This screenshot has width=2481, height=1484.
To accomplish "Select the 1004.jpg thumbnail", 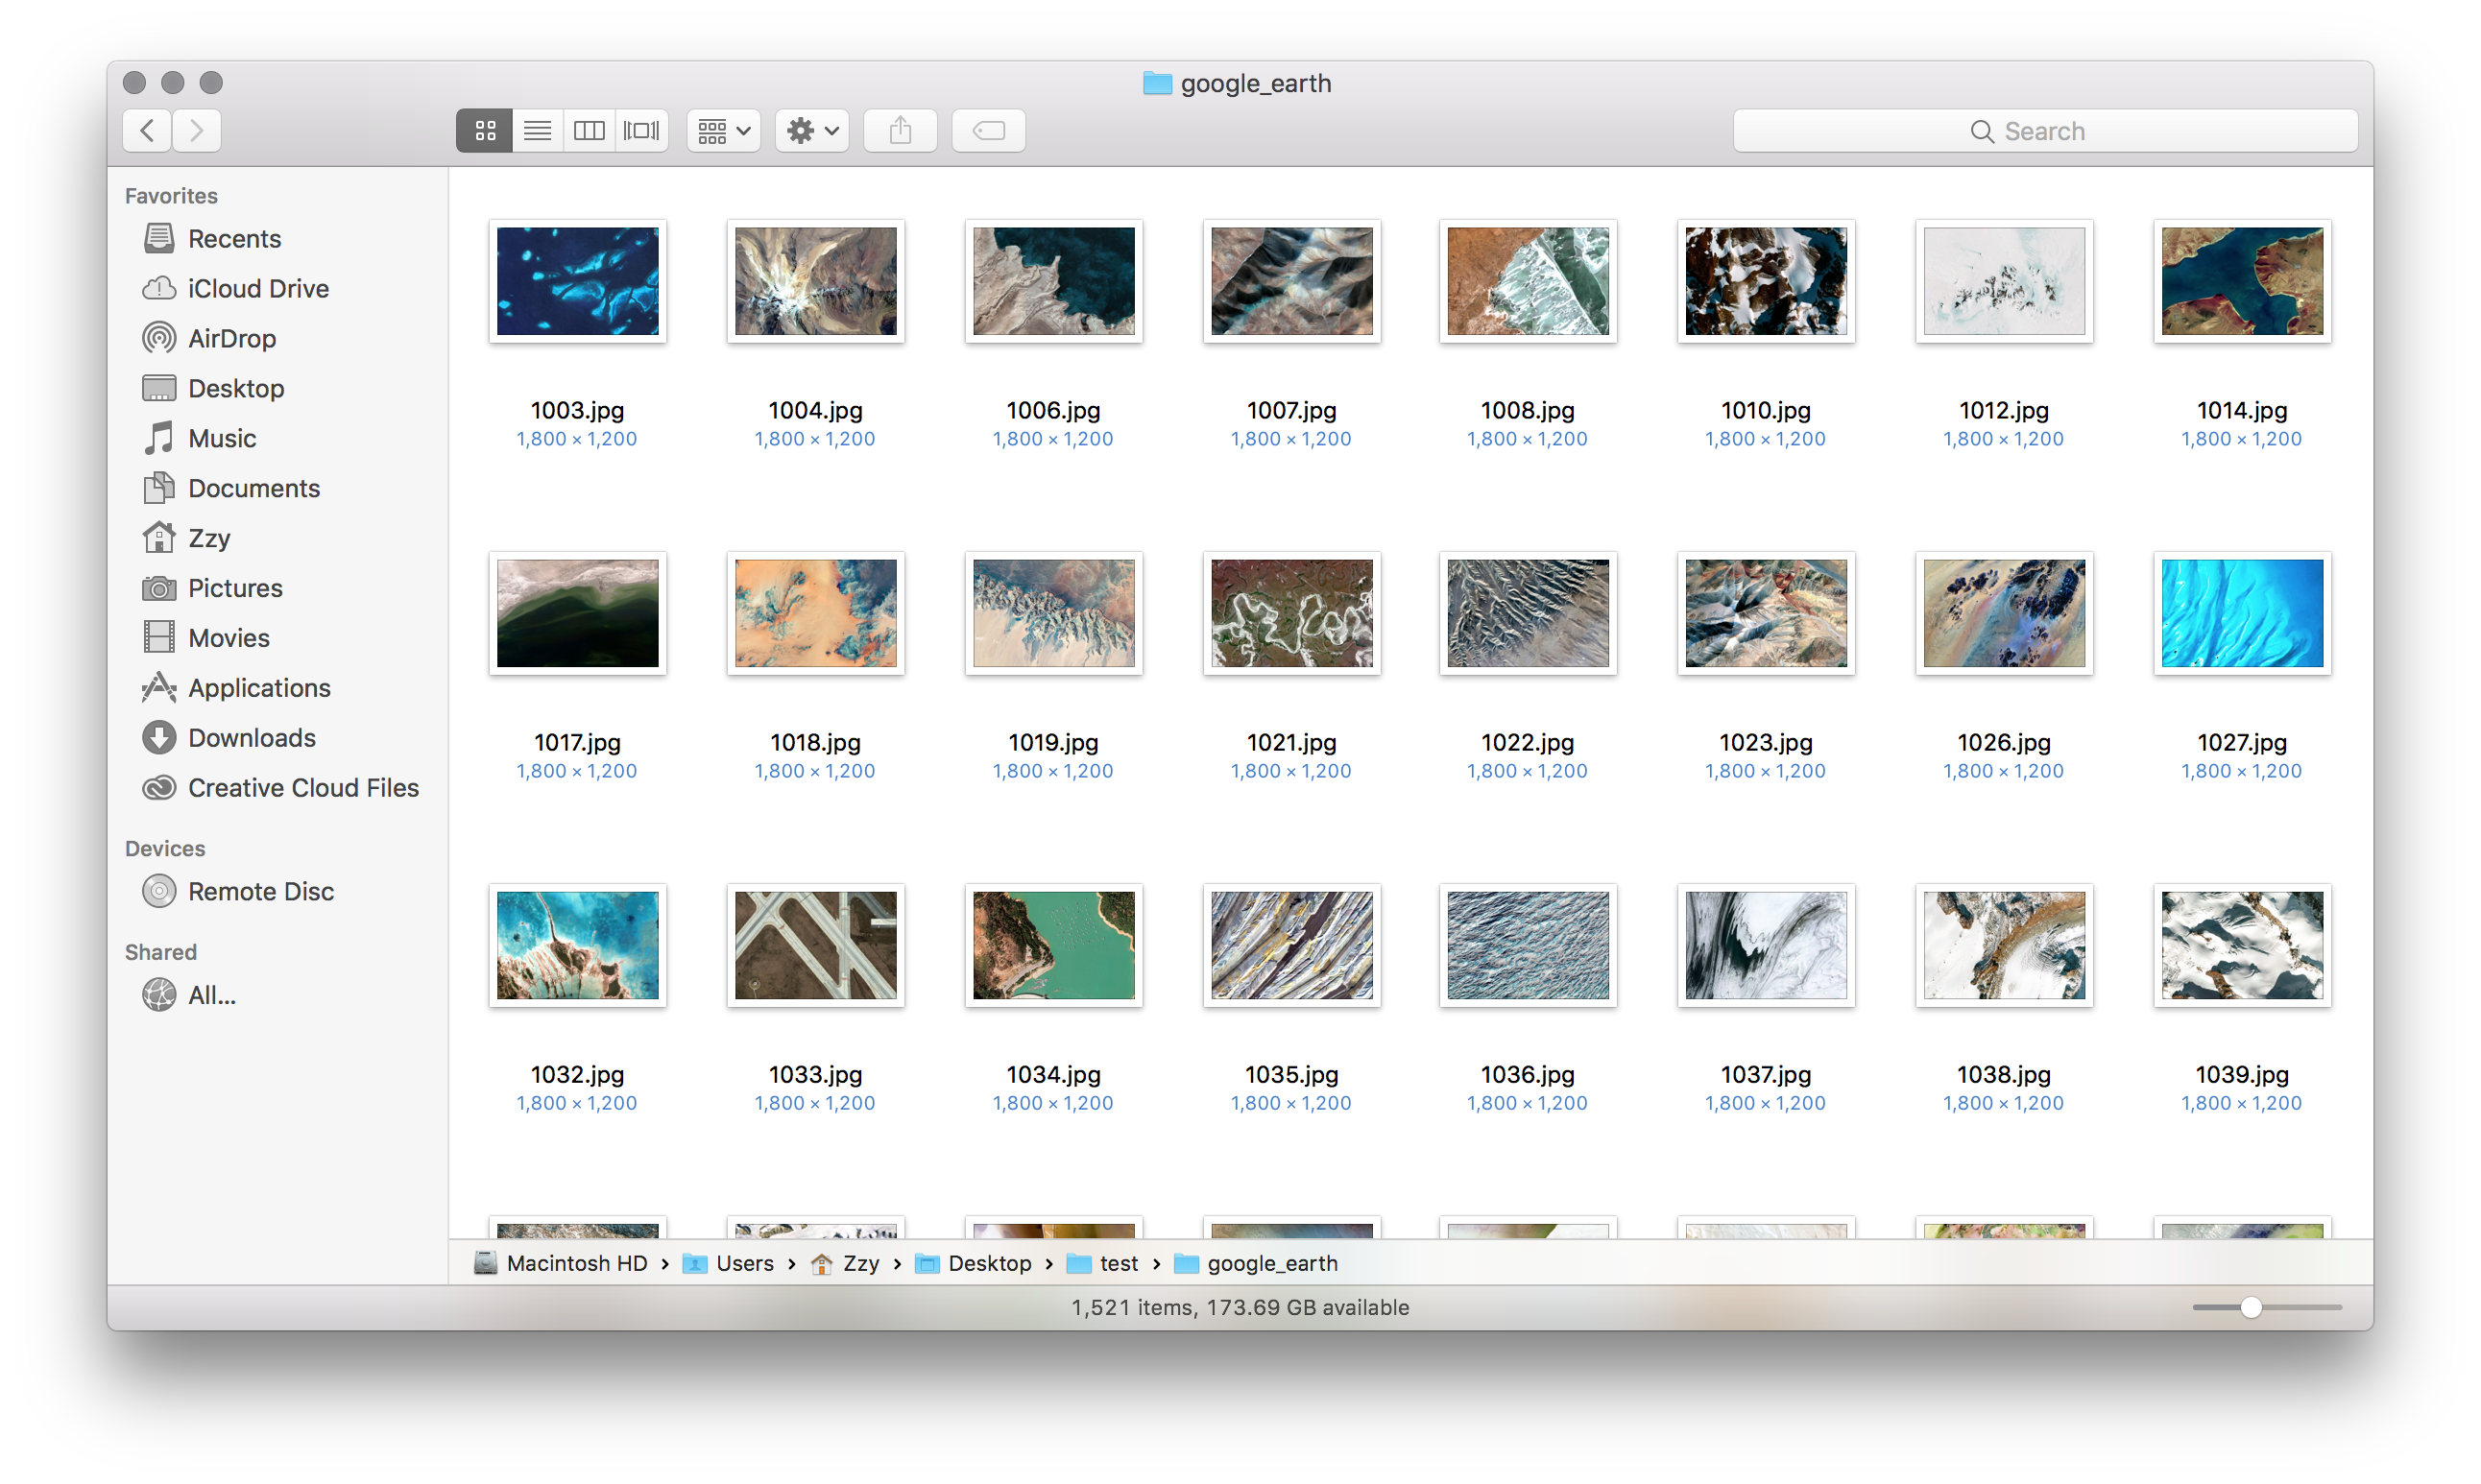I will click(816, 281).
